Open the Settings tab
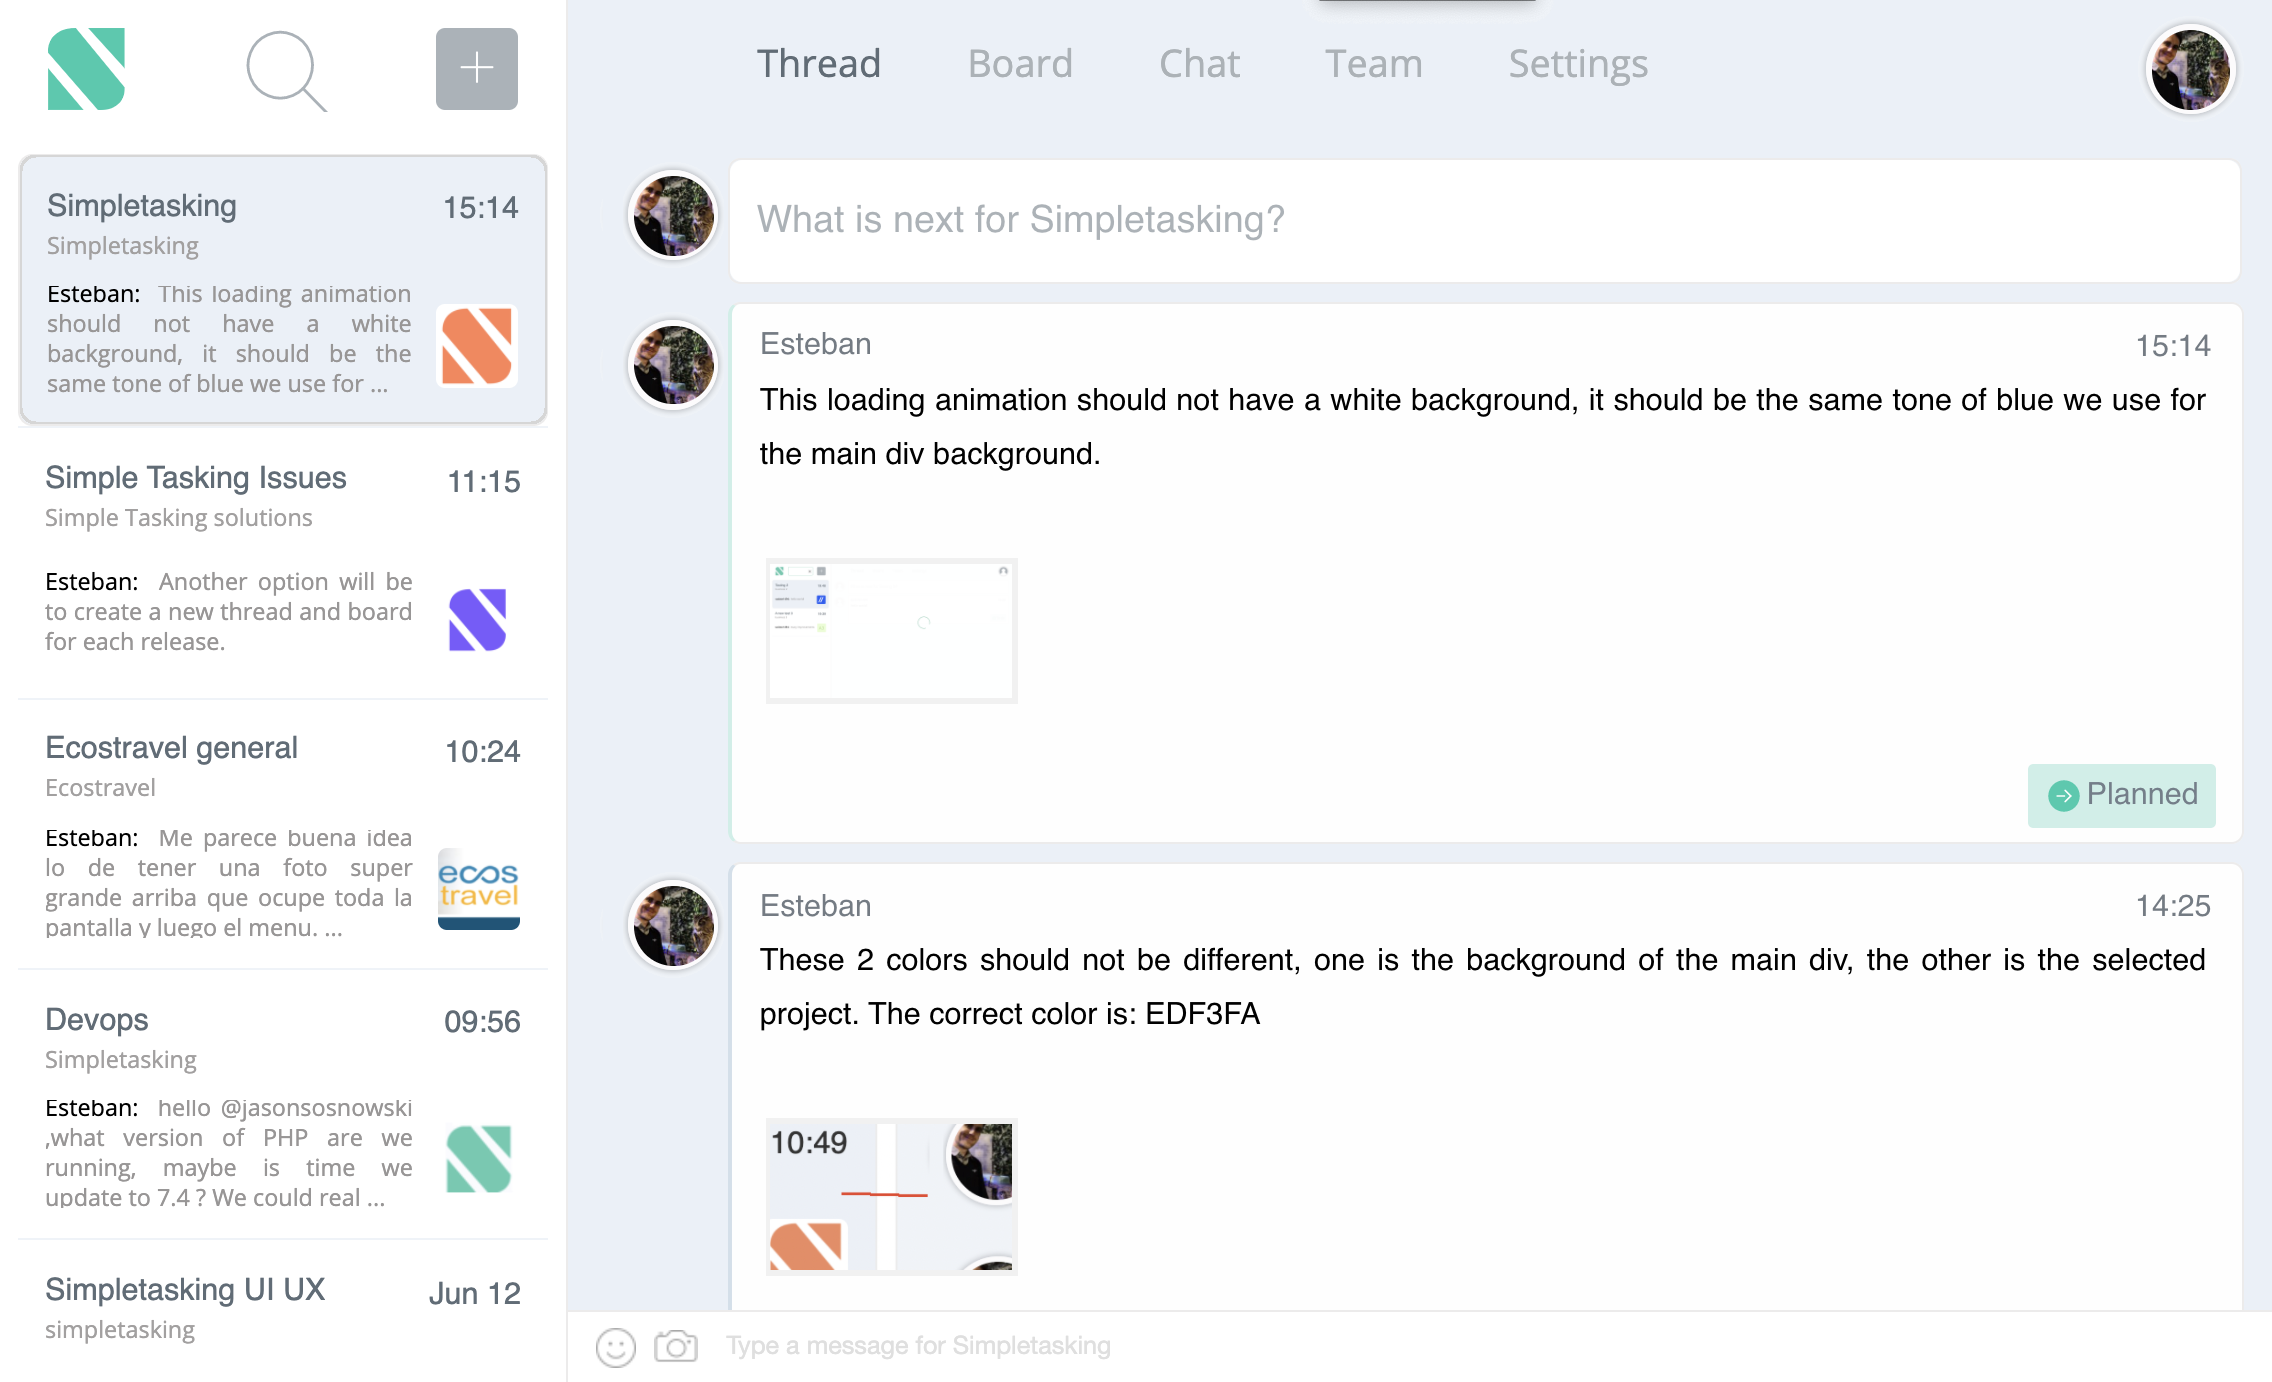Viewport: 2272px width, 1382px height. tap(1578, 65)
